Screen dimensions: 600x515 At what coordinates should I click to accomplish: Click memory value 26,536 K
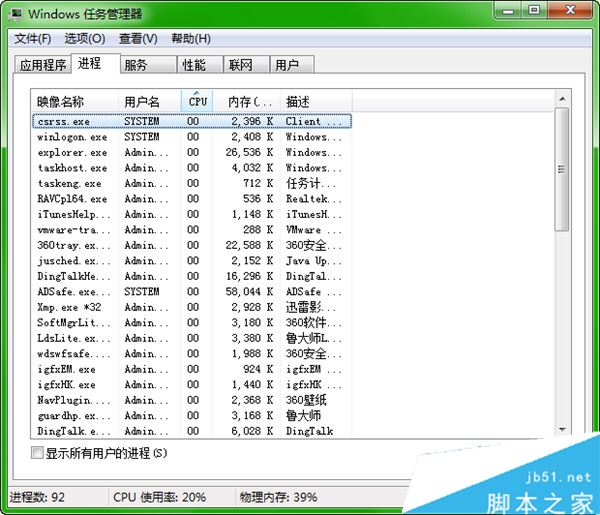coord(249,152)
